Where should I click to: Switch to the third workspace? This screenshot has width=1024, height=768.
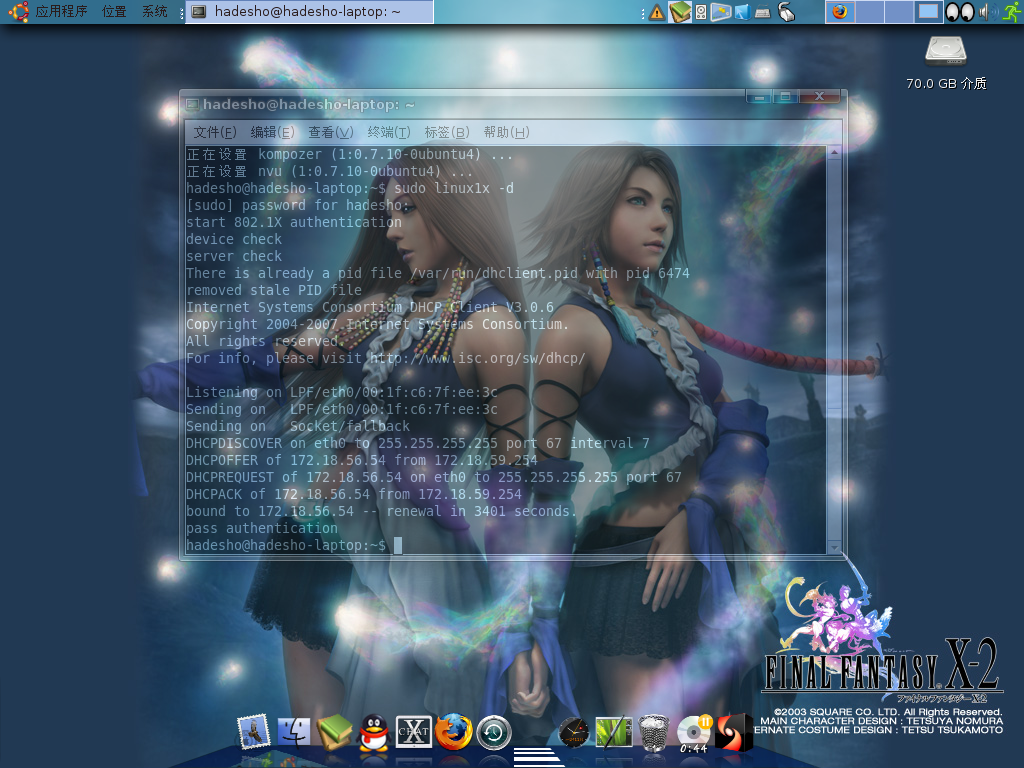pyautogui.click(x=899, y=12)
